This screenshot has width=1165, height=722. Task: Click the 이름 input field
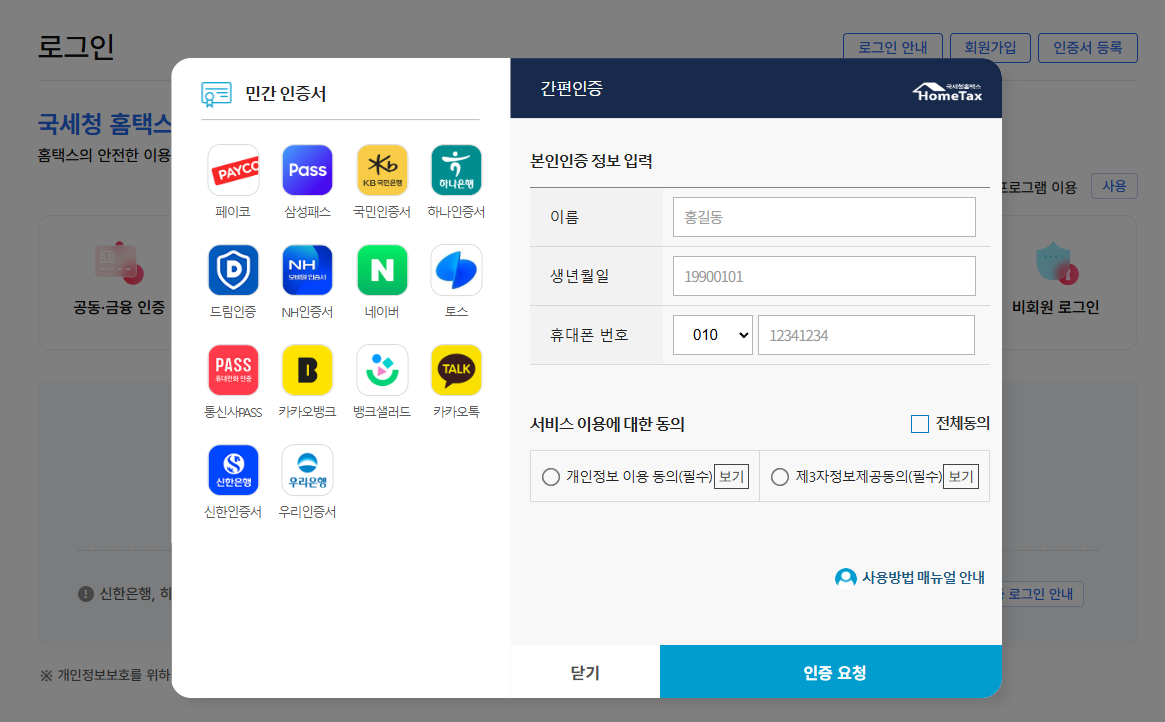pos(824,217)
